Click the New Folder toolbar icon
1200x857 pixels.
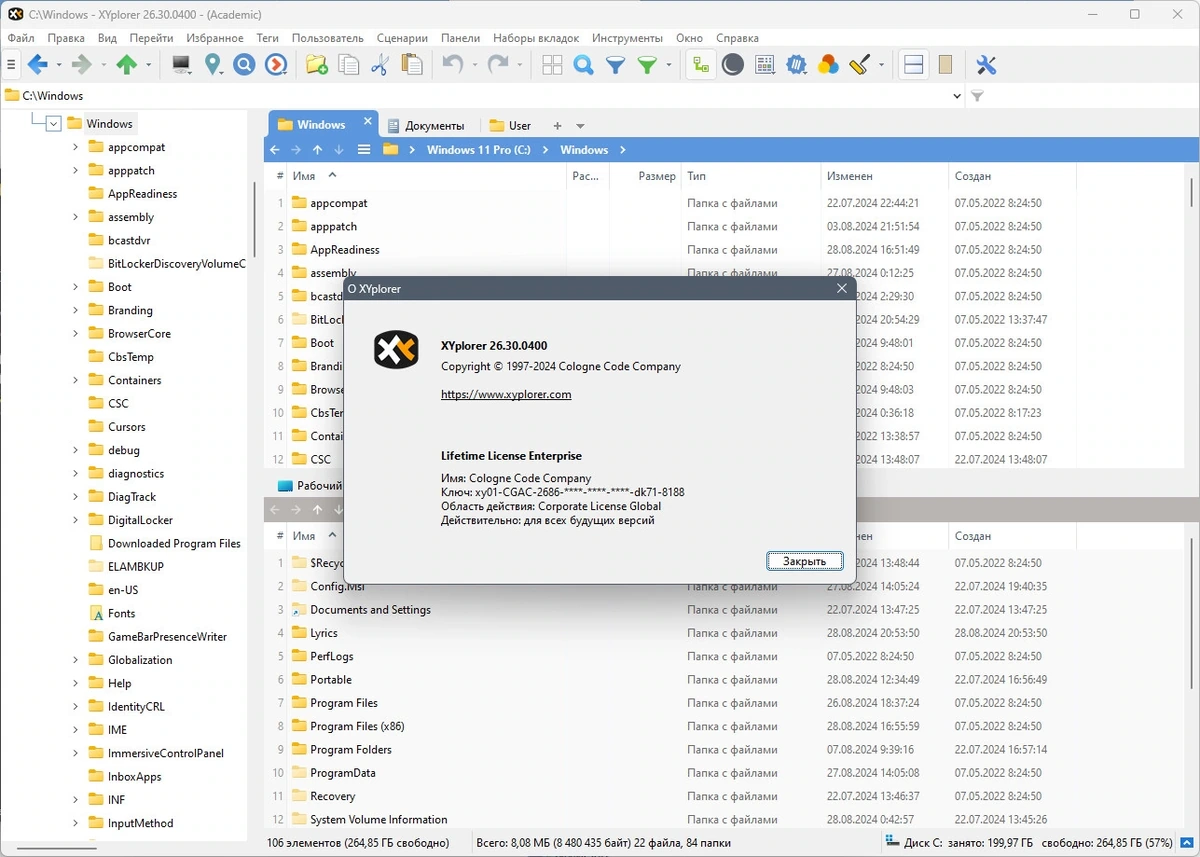(317, 65)
